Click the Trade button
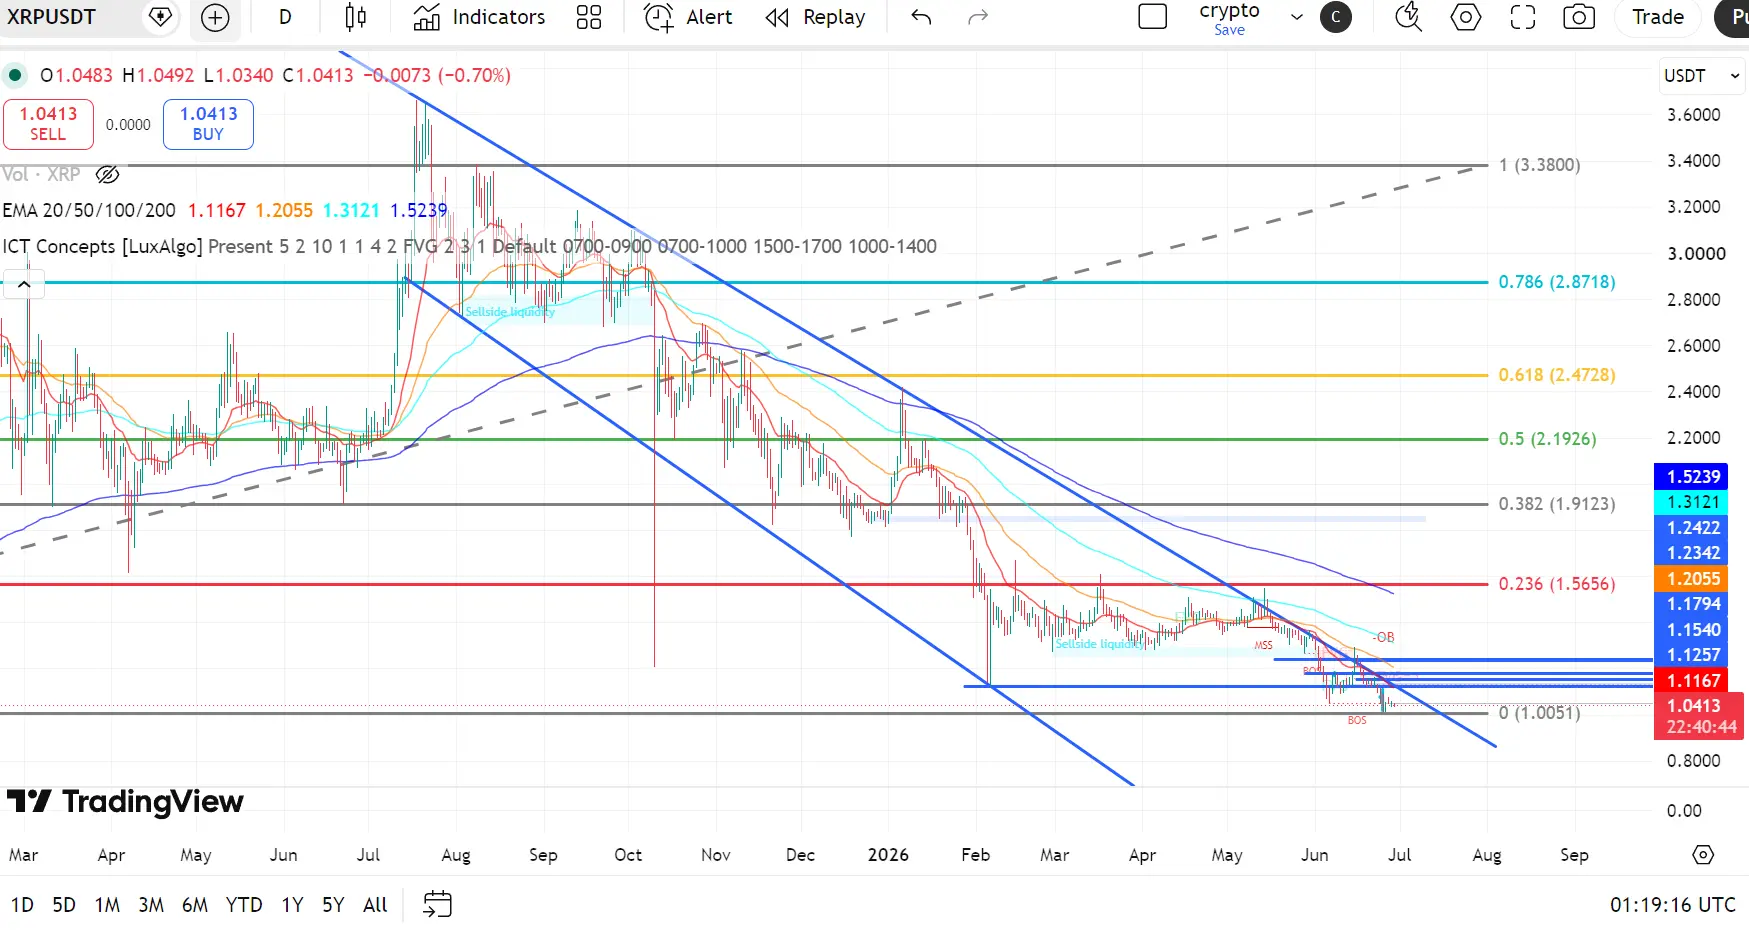1749x930 pixels. pos(1658,17)
